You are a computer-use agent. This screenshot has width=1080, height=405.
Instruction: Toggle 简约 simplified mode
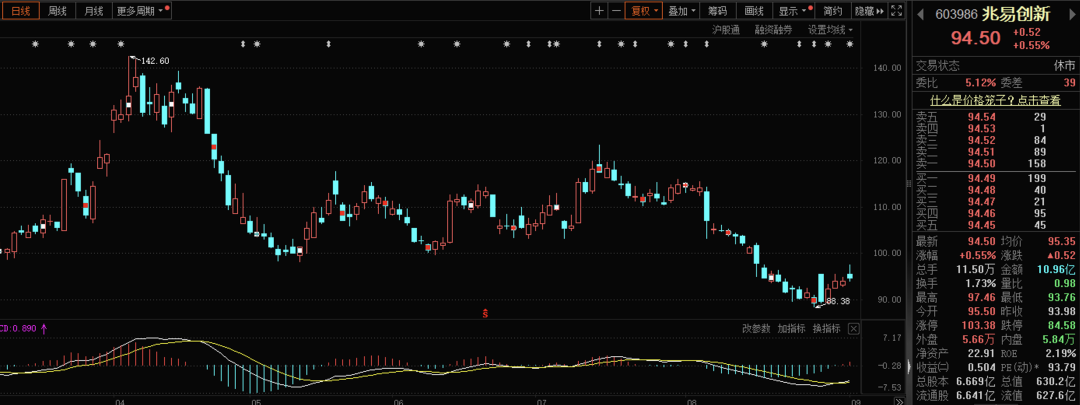pos(832,11)
